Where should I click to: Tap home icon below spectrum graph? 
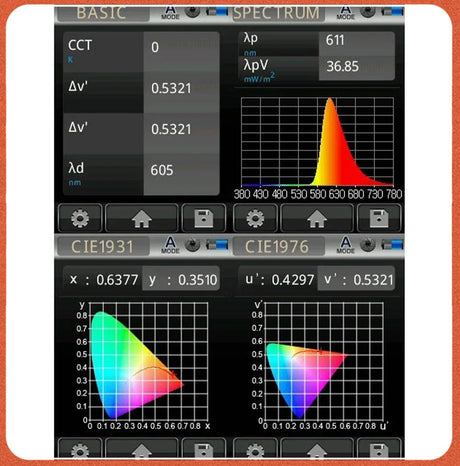317,218
